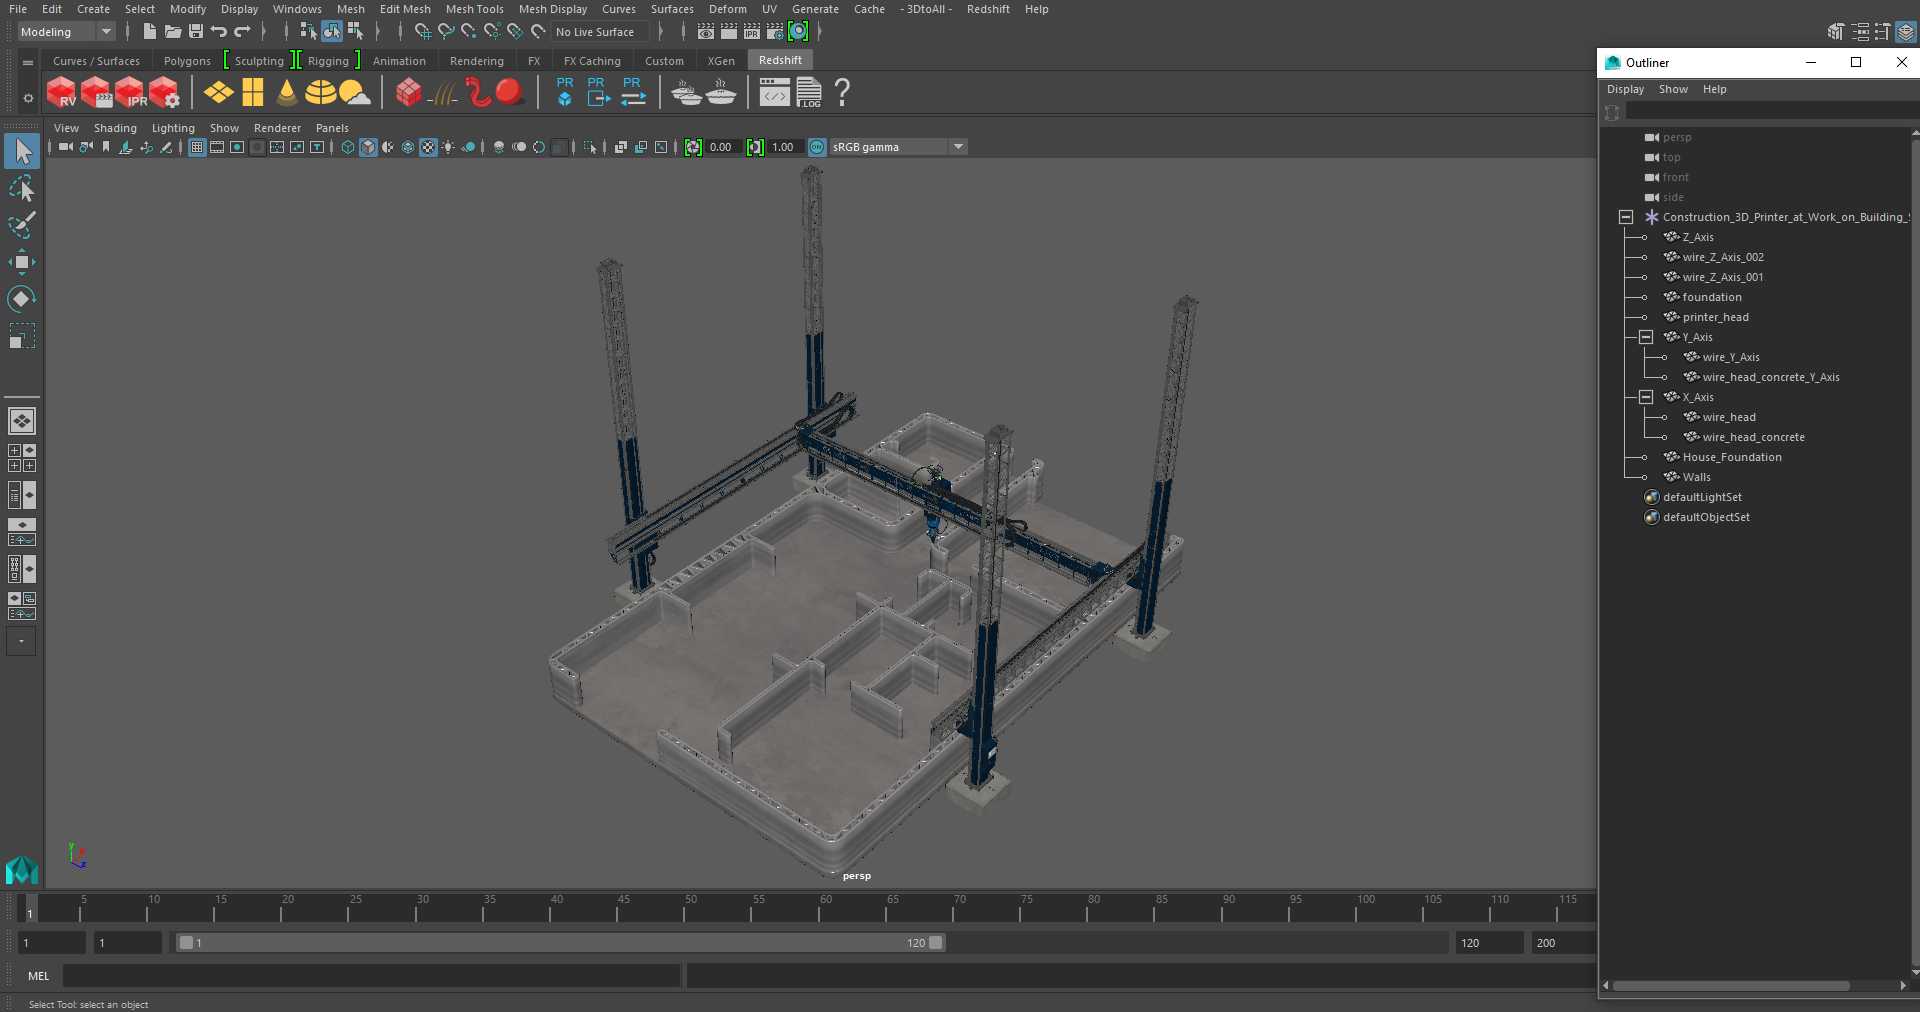Click the Redshift help question mark icon
1920x1012 pixels.
click(x=842, y=93)
